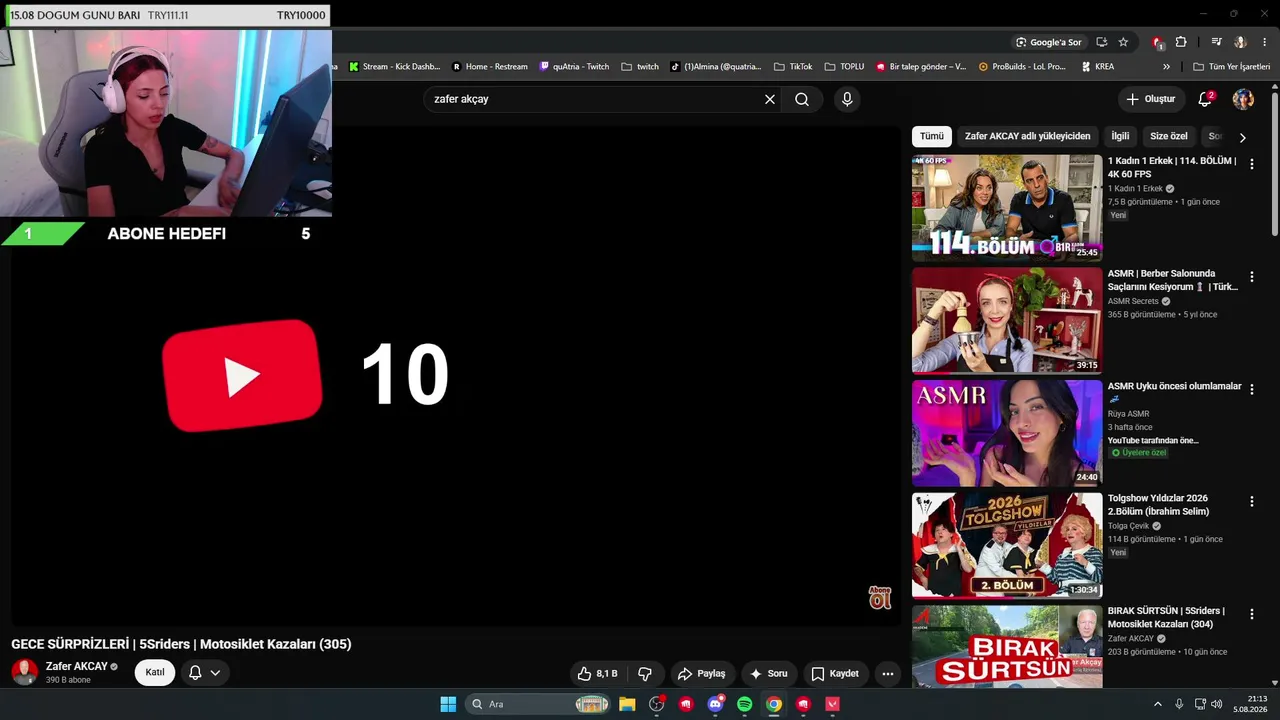
Task: Show hidden system tray icons
Action: click(x=1158, y=704)
